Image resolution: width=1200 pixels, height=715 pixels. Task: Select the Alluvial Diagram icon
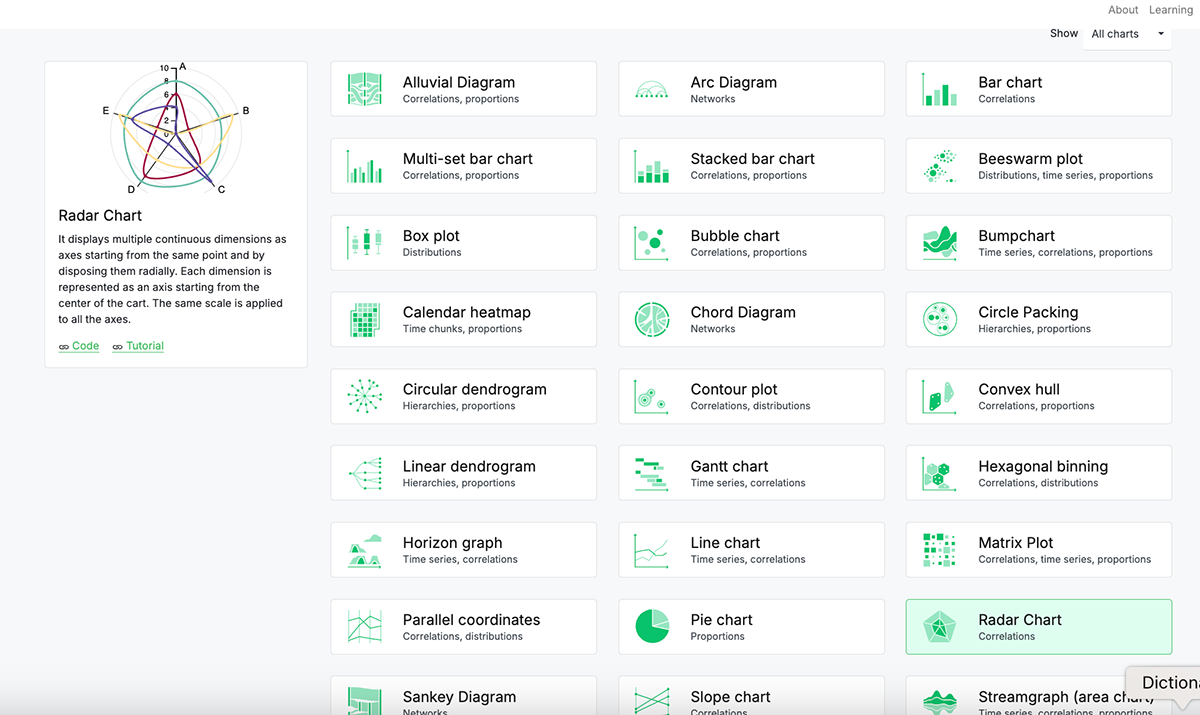(x=364, y=88)
